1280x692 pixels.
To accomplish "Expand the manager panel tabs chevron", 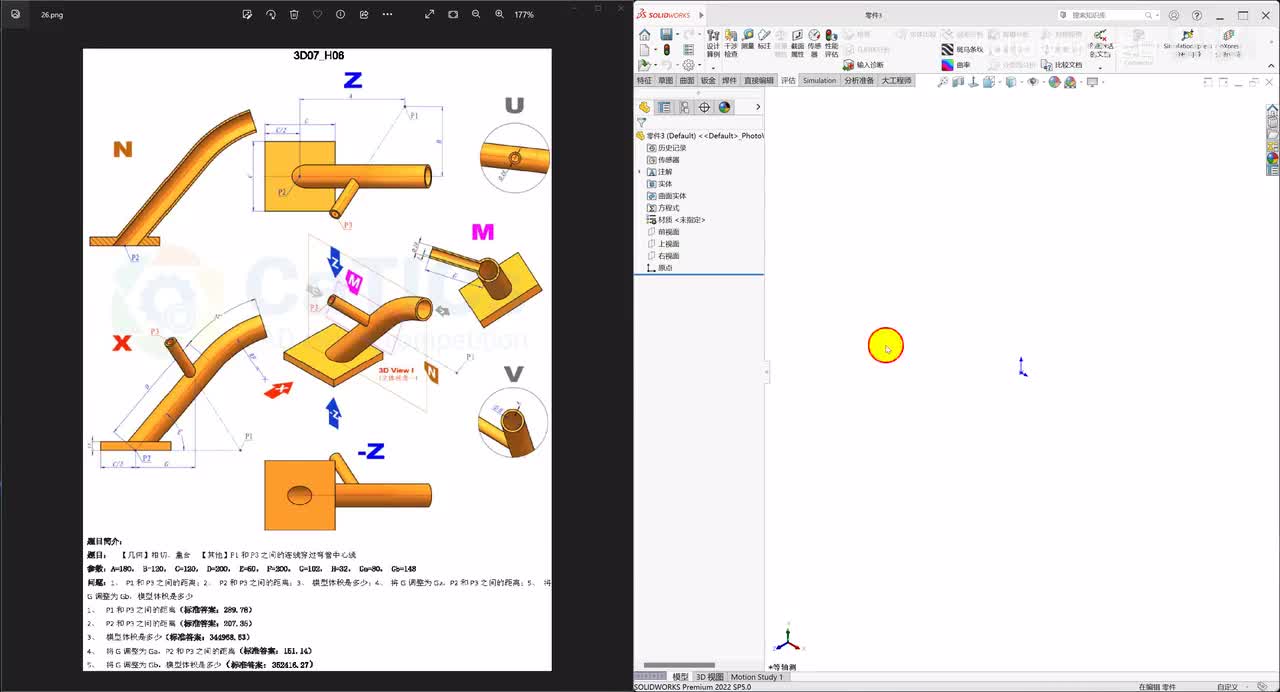I will pyautogui.click(x=758, y=107).
